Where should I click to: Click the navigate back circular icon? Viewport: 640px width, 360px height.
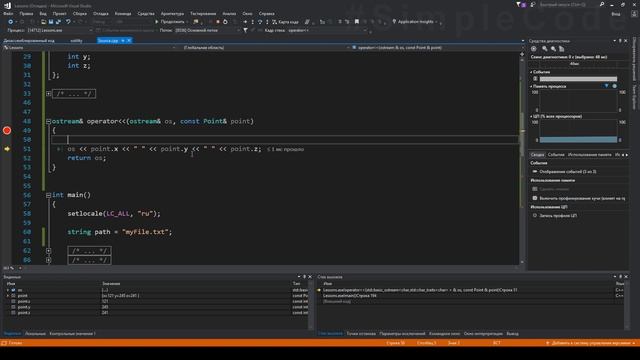[11, 22]
